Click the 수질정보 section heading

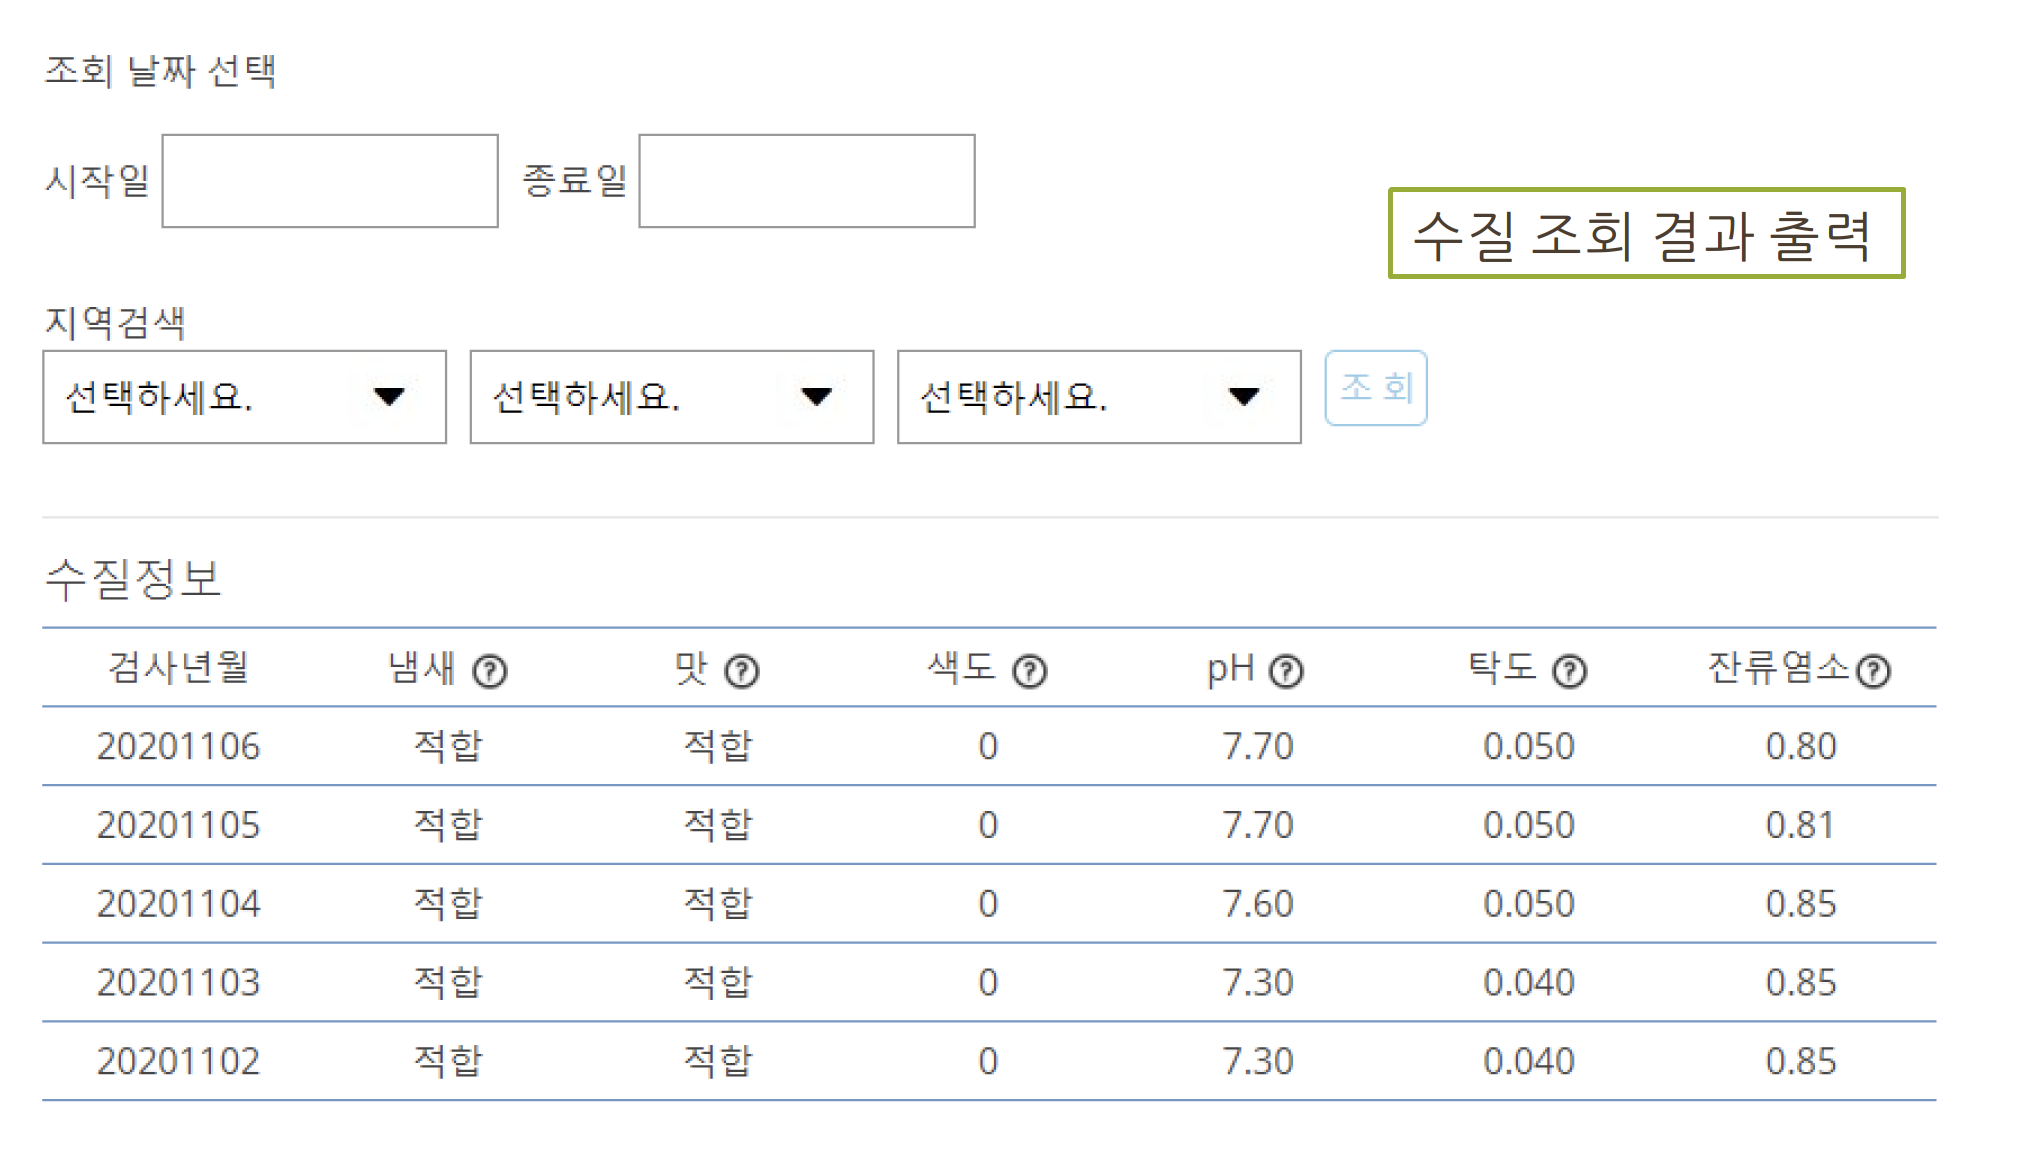coord(133,579)
